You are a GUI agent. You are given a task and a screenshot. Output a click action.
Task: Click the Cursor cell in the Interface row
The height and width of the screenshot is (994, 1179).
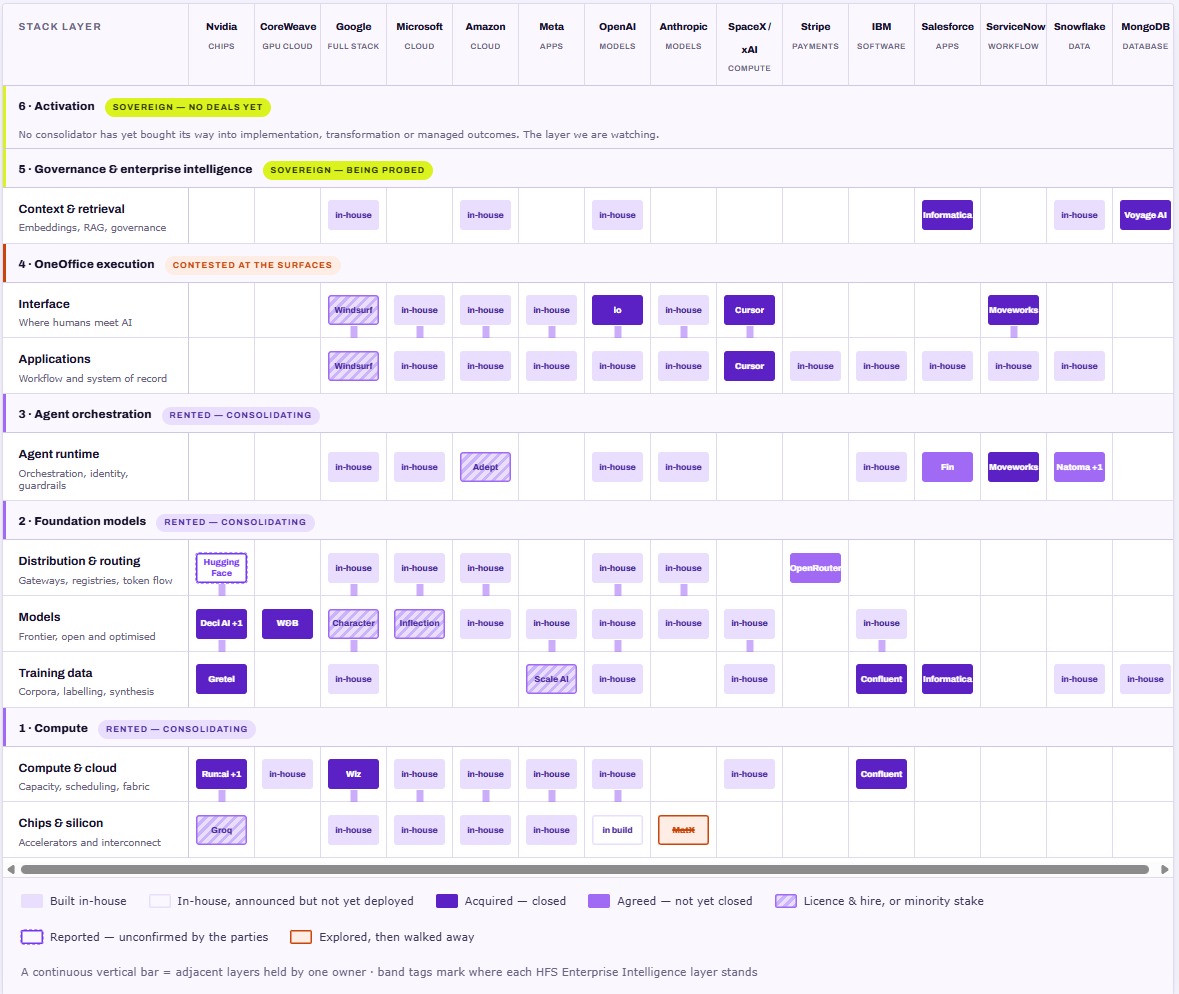coord(749,310)
